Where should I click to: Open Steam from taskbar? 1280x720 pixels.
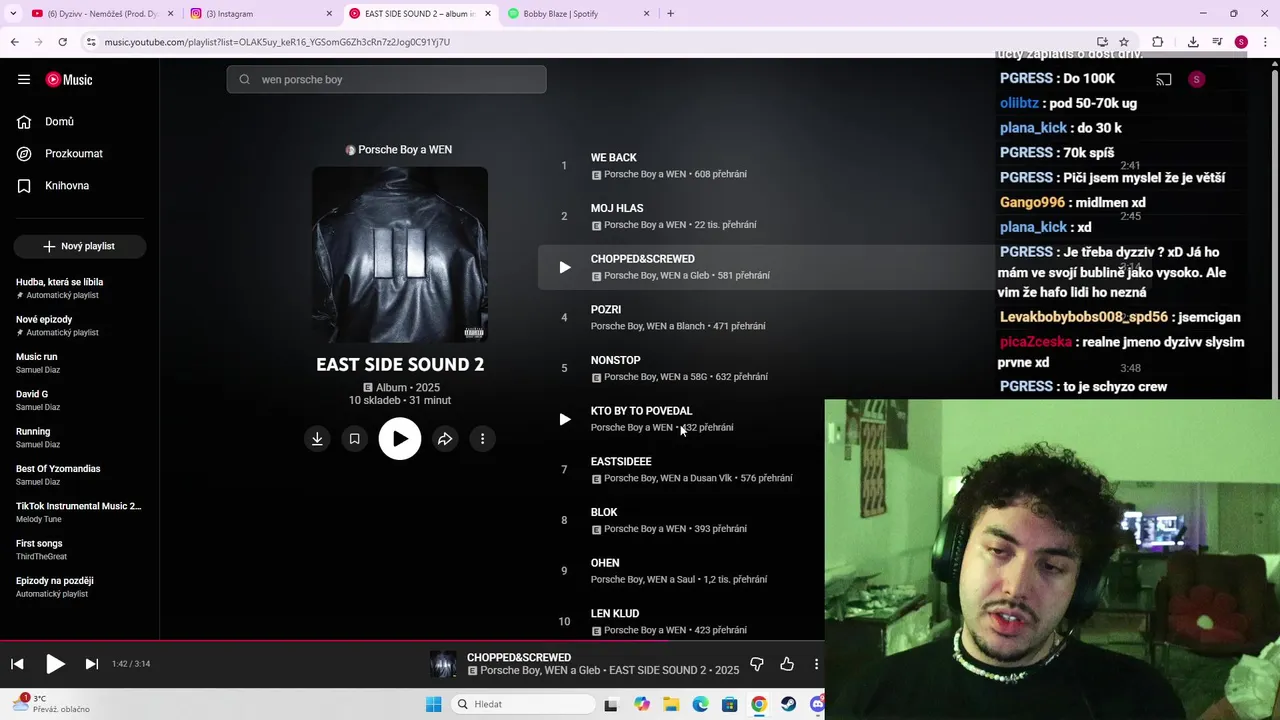[788, 704]
